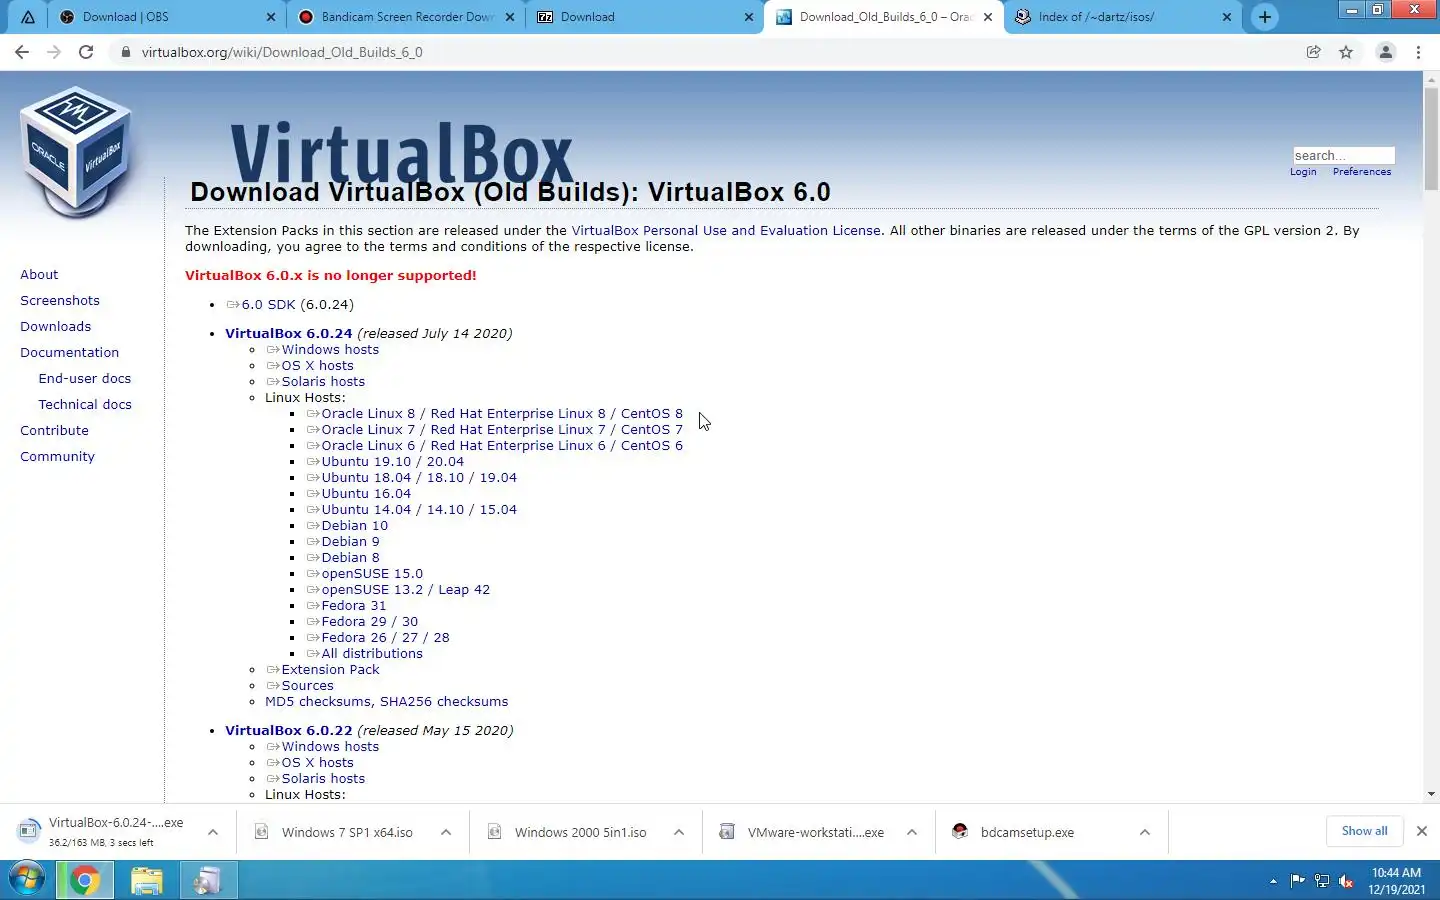Image resolution: width=1440 pixels, height=900 pixels.
Task: Close the Bandicam Screen Recorder tab
Action: point(510,17)
